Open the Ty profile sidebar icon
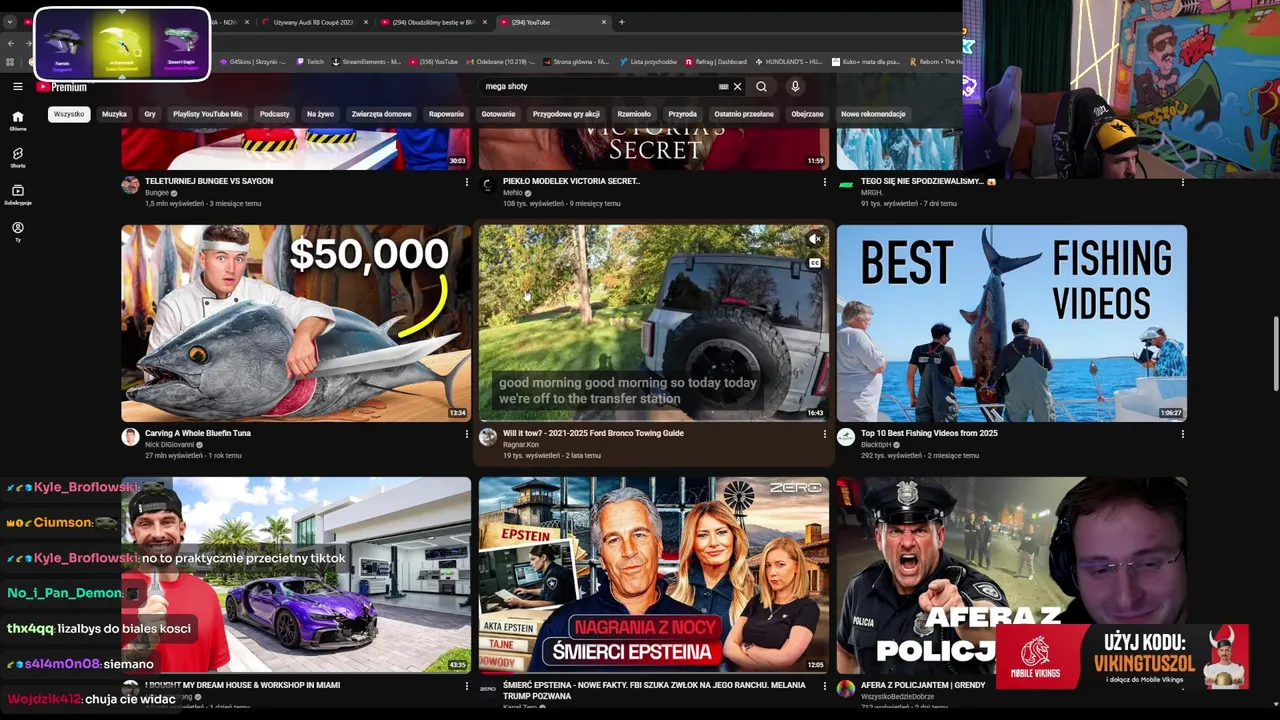 click(x=17, y=231)
